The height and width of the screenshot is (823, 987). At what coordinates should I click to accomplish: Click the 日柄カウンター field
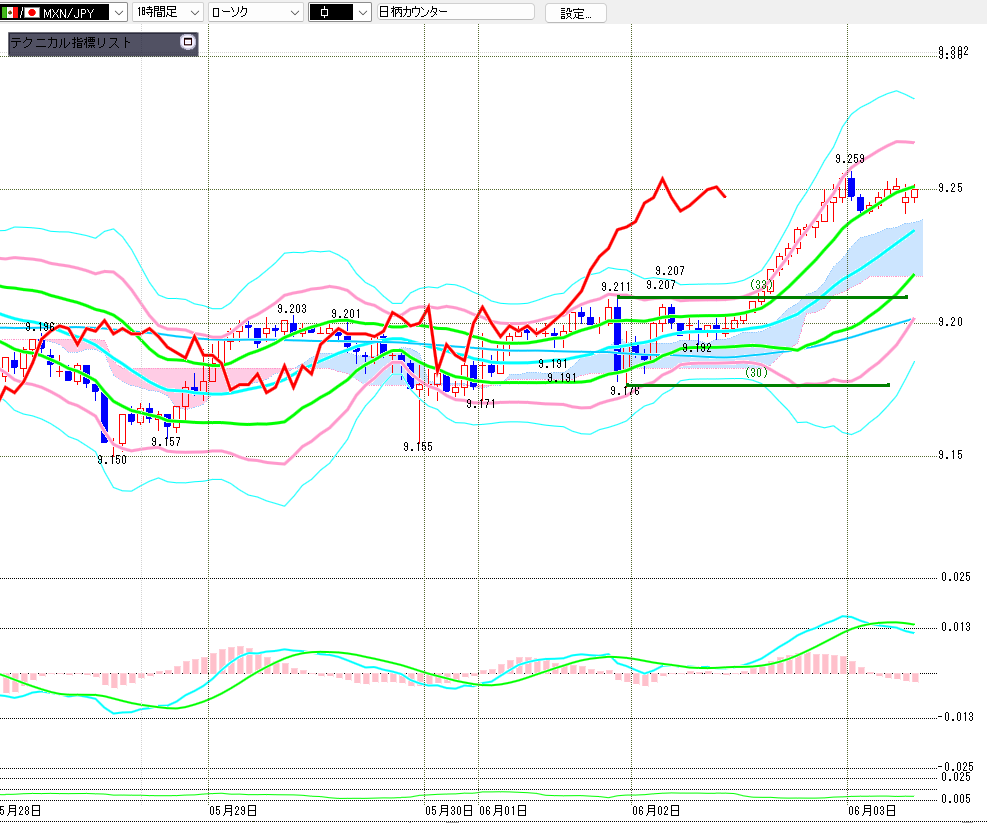pos(455,12)
